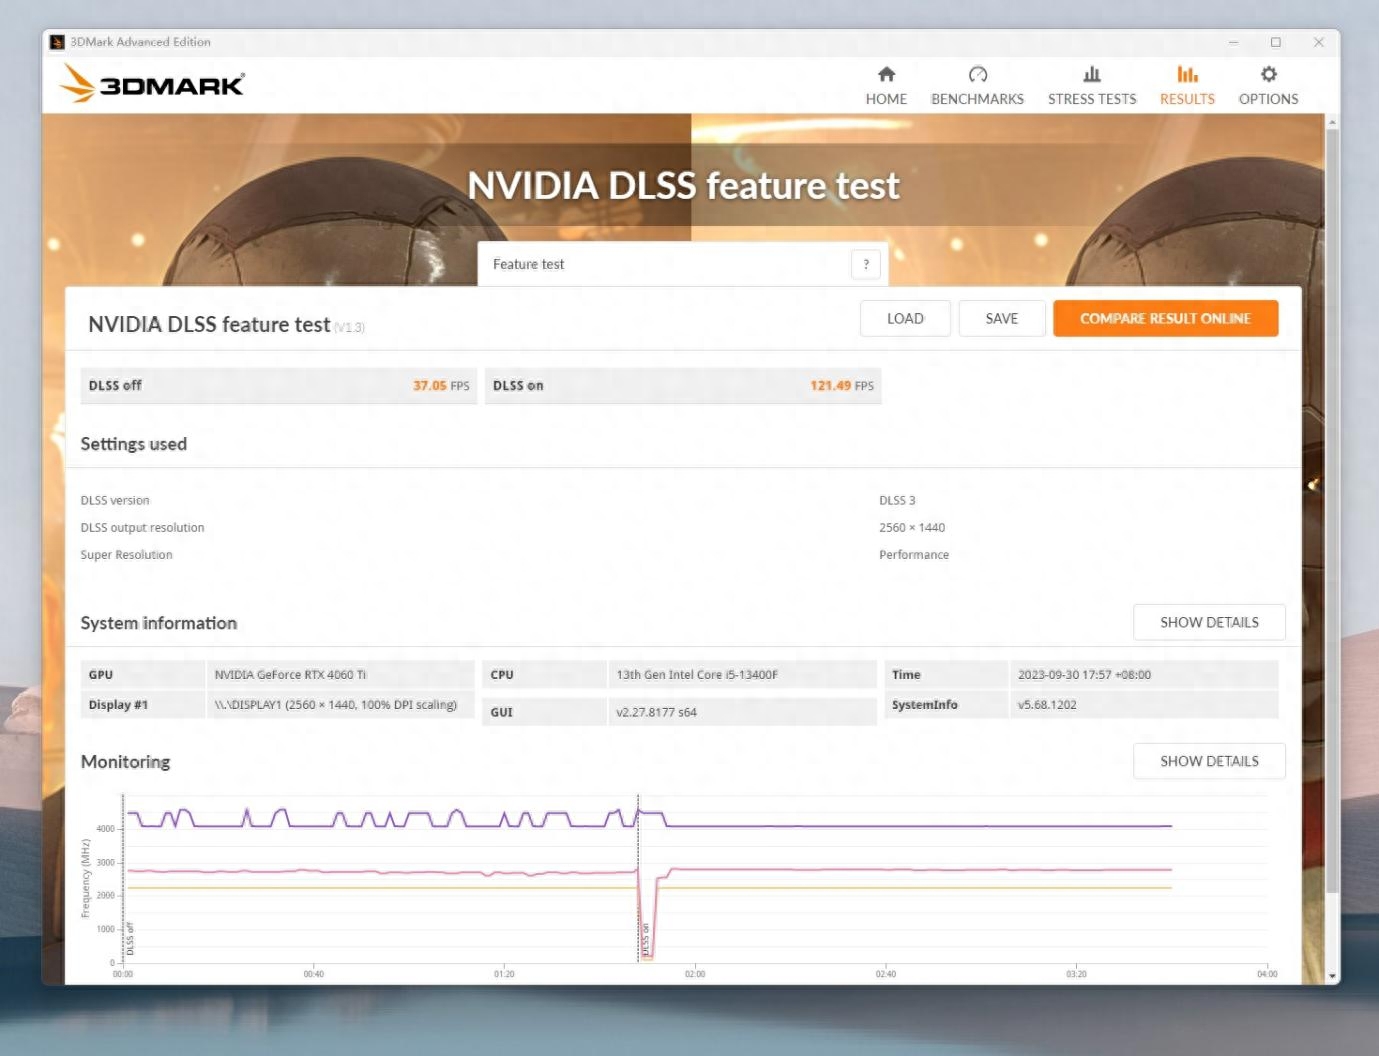This screenshot has width=1379, height=1056.
Task: Click COMPARE RESULT ONLINE button
Action: (x=1165, y=318)
